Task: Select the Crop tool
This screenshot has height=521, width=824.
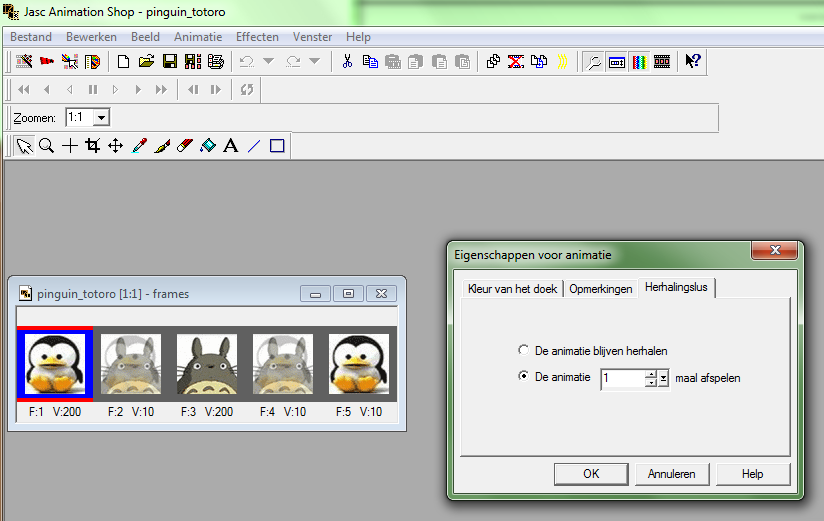Action: (92, 146)
